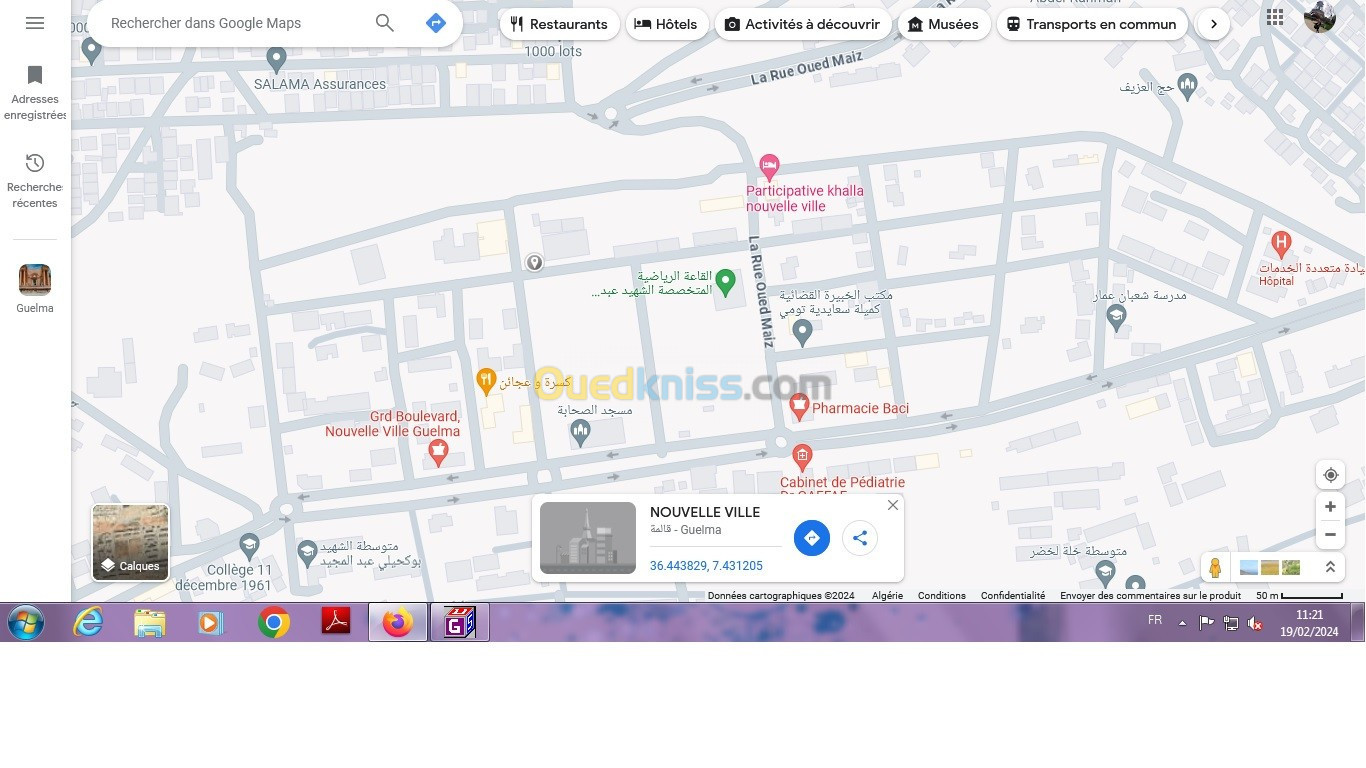The height and width of the screenshot is (768, 1366).
Task: Select Participative khalla nouvelle ville hotel pin
Action: (x=769, y=166)
